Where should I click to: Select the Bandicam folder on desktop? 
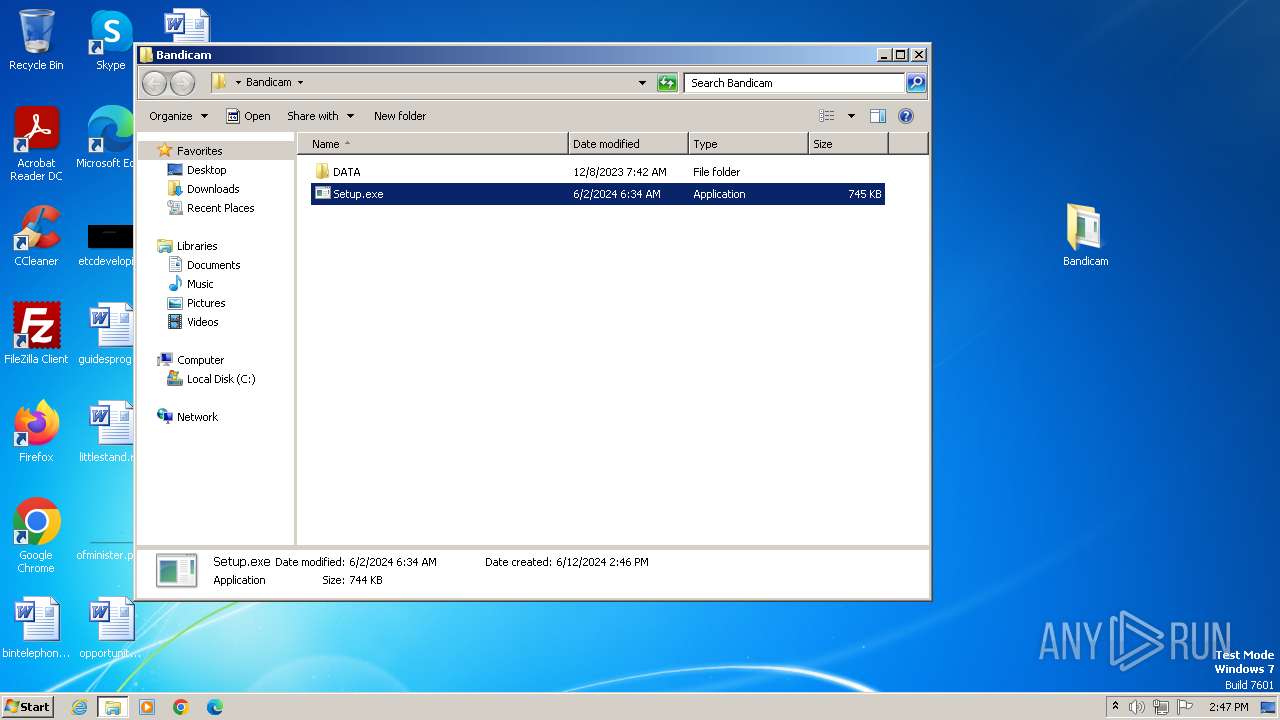[1085, 236]
